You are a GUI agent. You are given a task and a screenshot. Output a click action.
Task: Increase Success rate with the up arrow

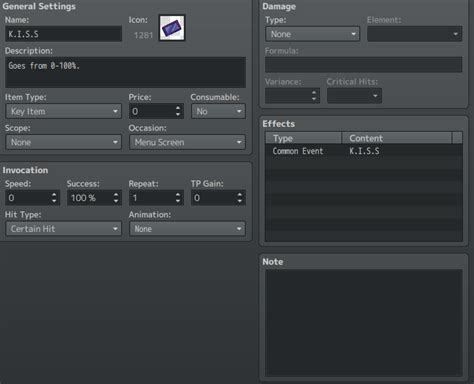[116, 195]
